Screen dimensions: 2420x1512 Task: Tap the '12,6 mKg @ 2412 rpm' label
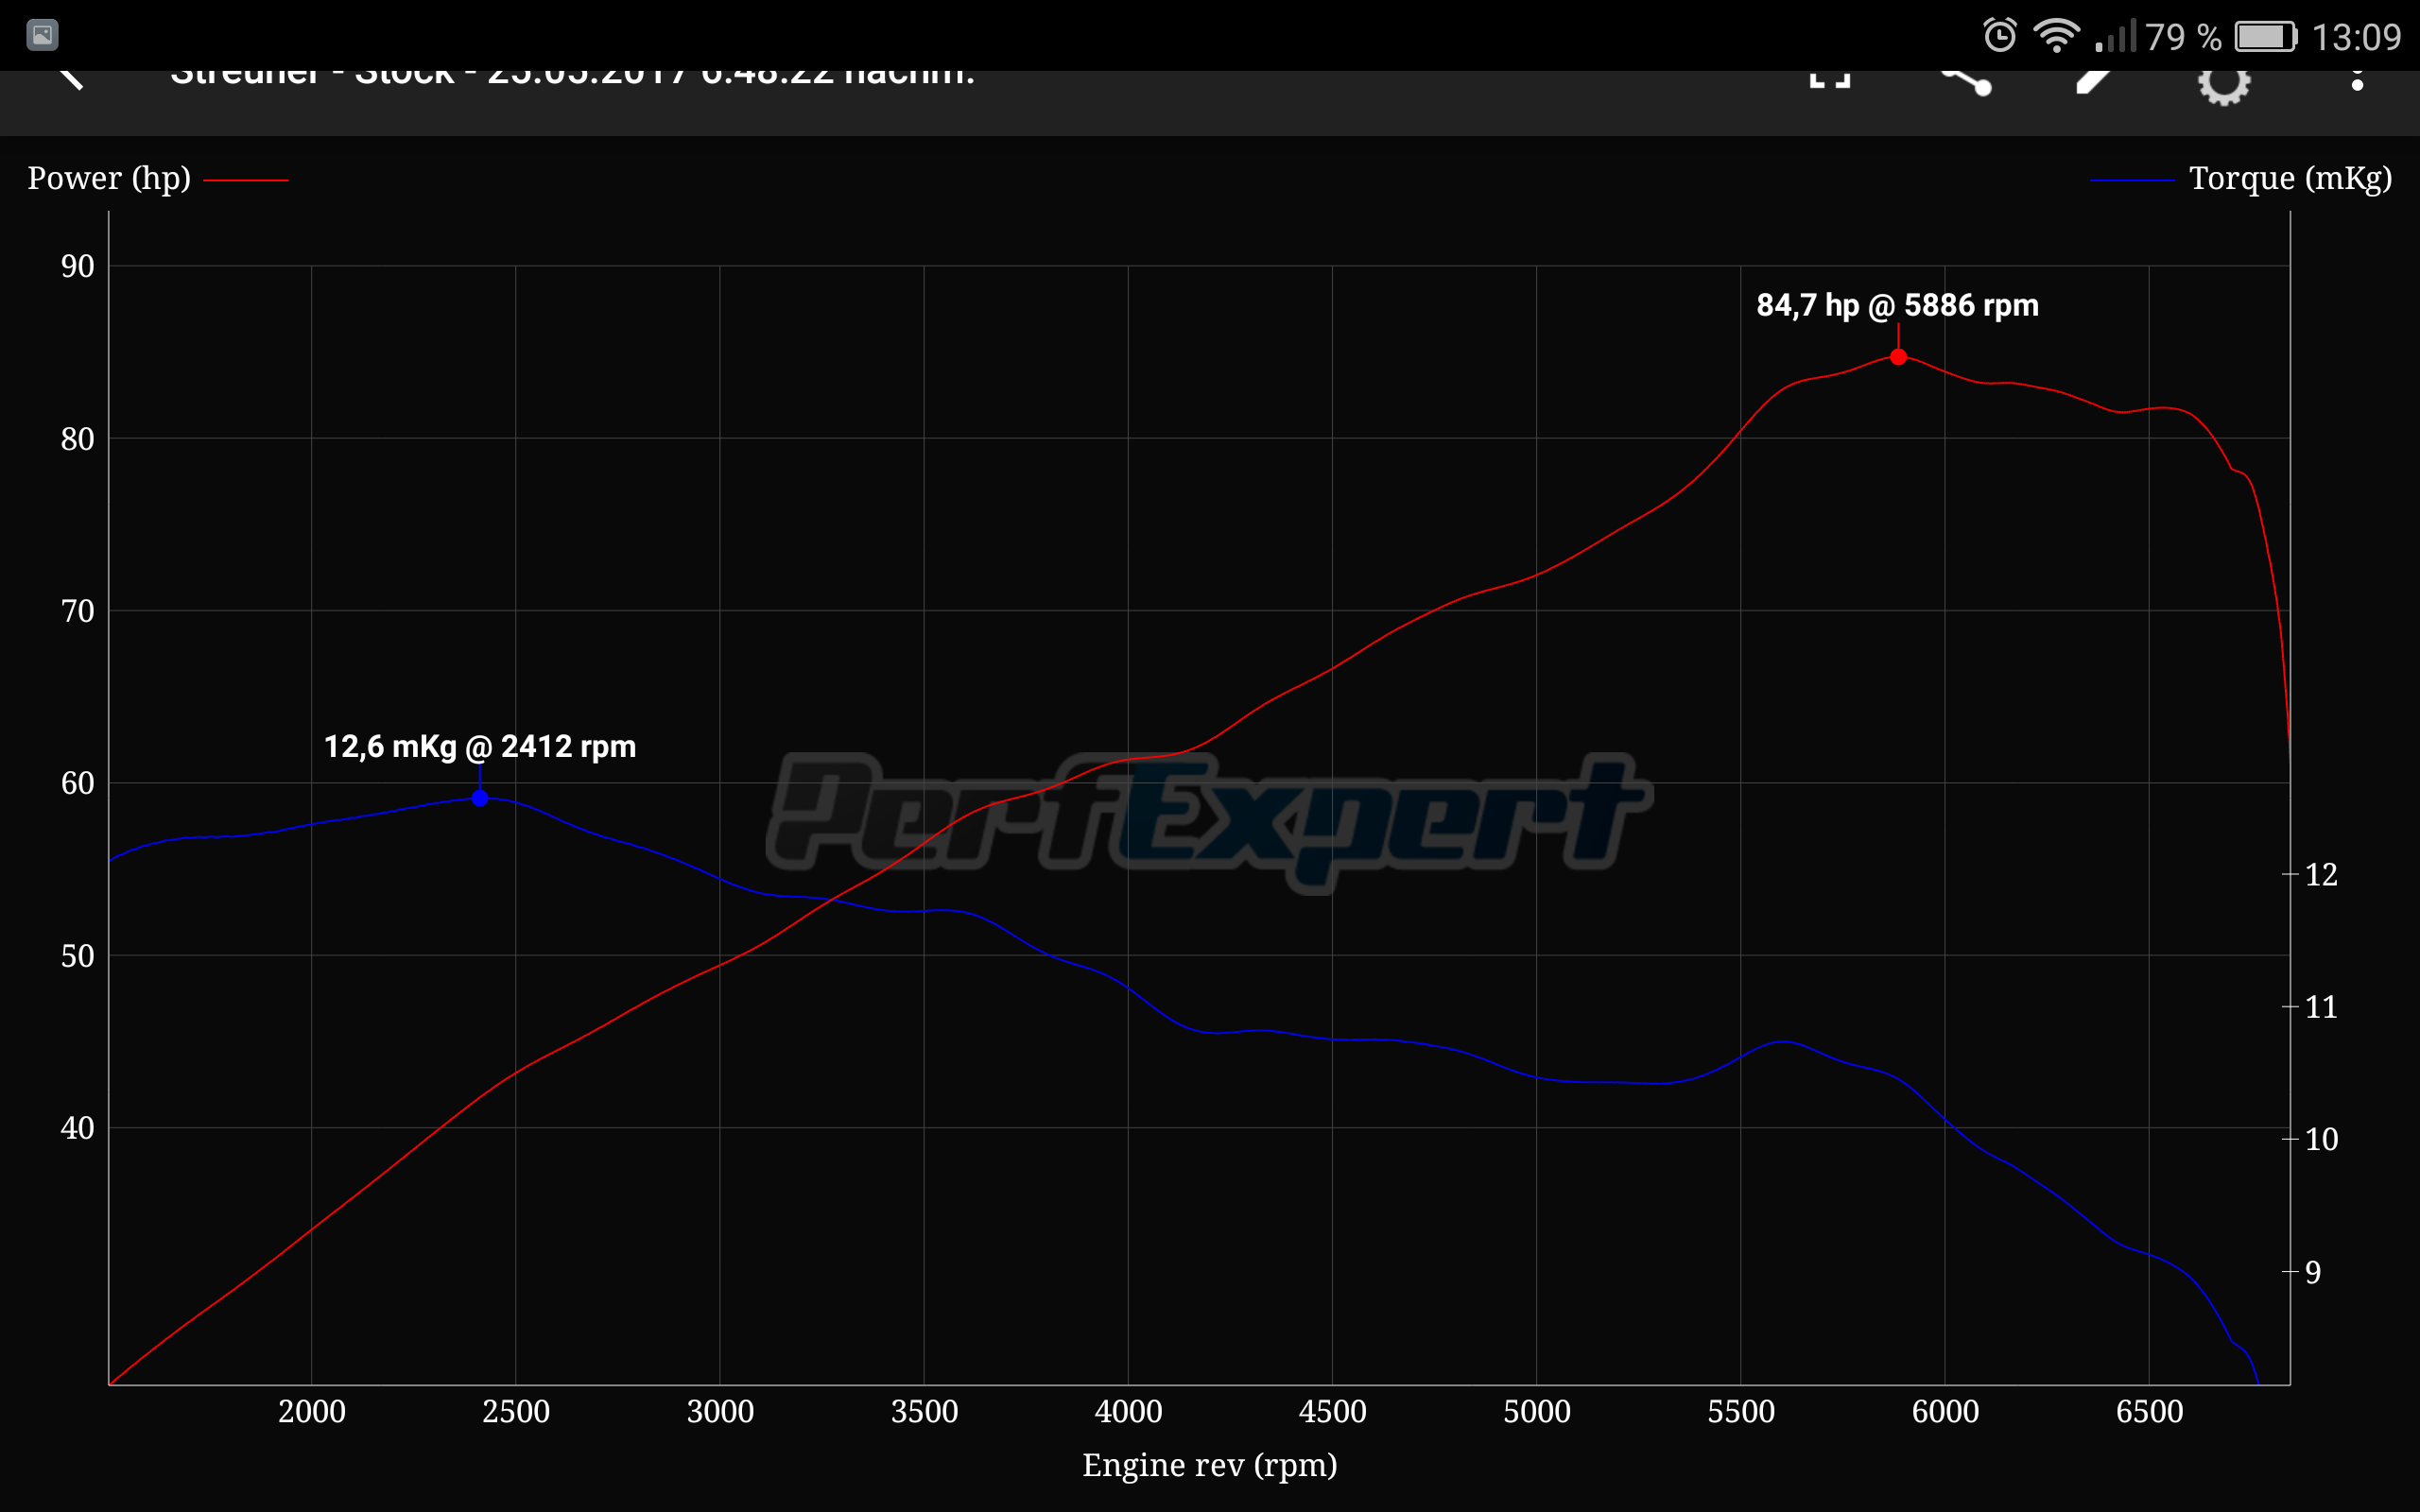(480, 746)
